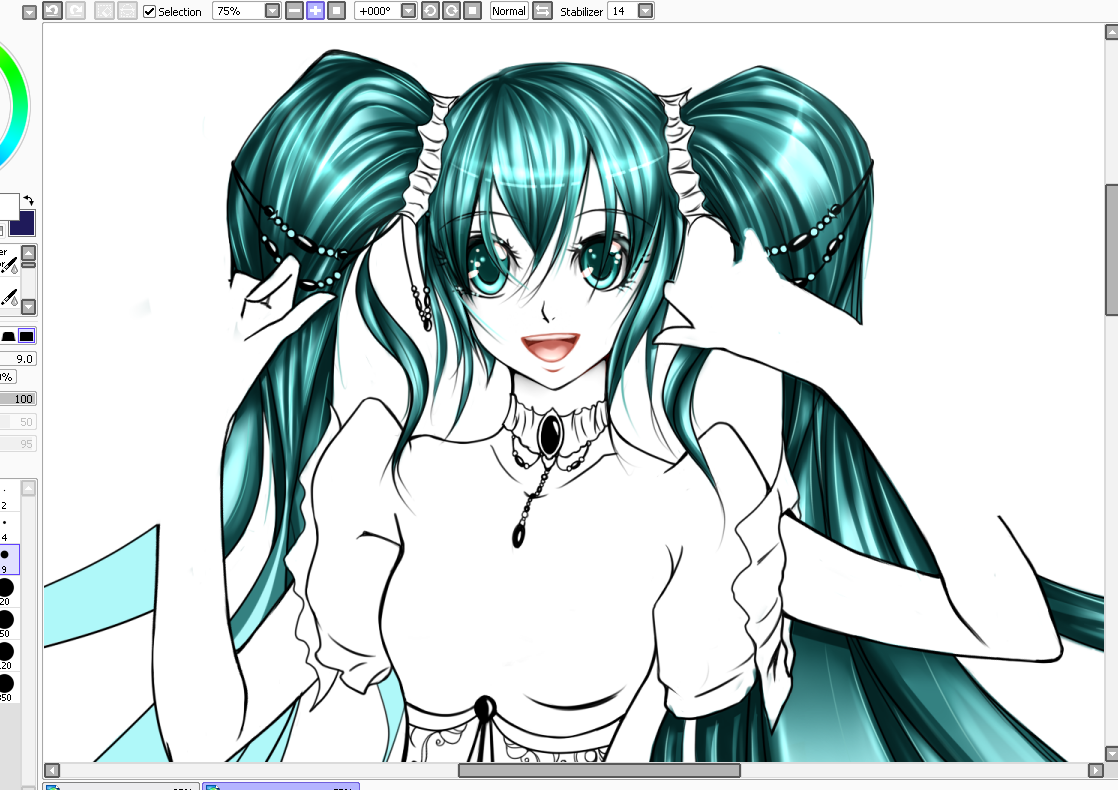Image resolution: width=1118 pixels, height=790 pixels.
Task: Click the zoom in plus button
Action: click(x=315, y=11)
